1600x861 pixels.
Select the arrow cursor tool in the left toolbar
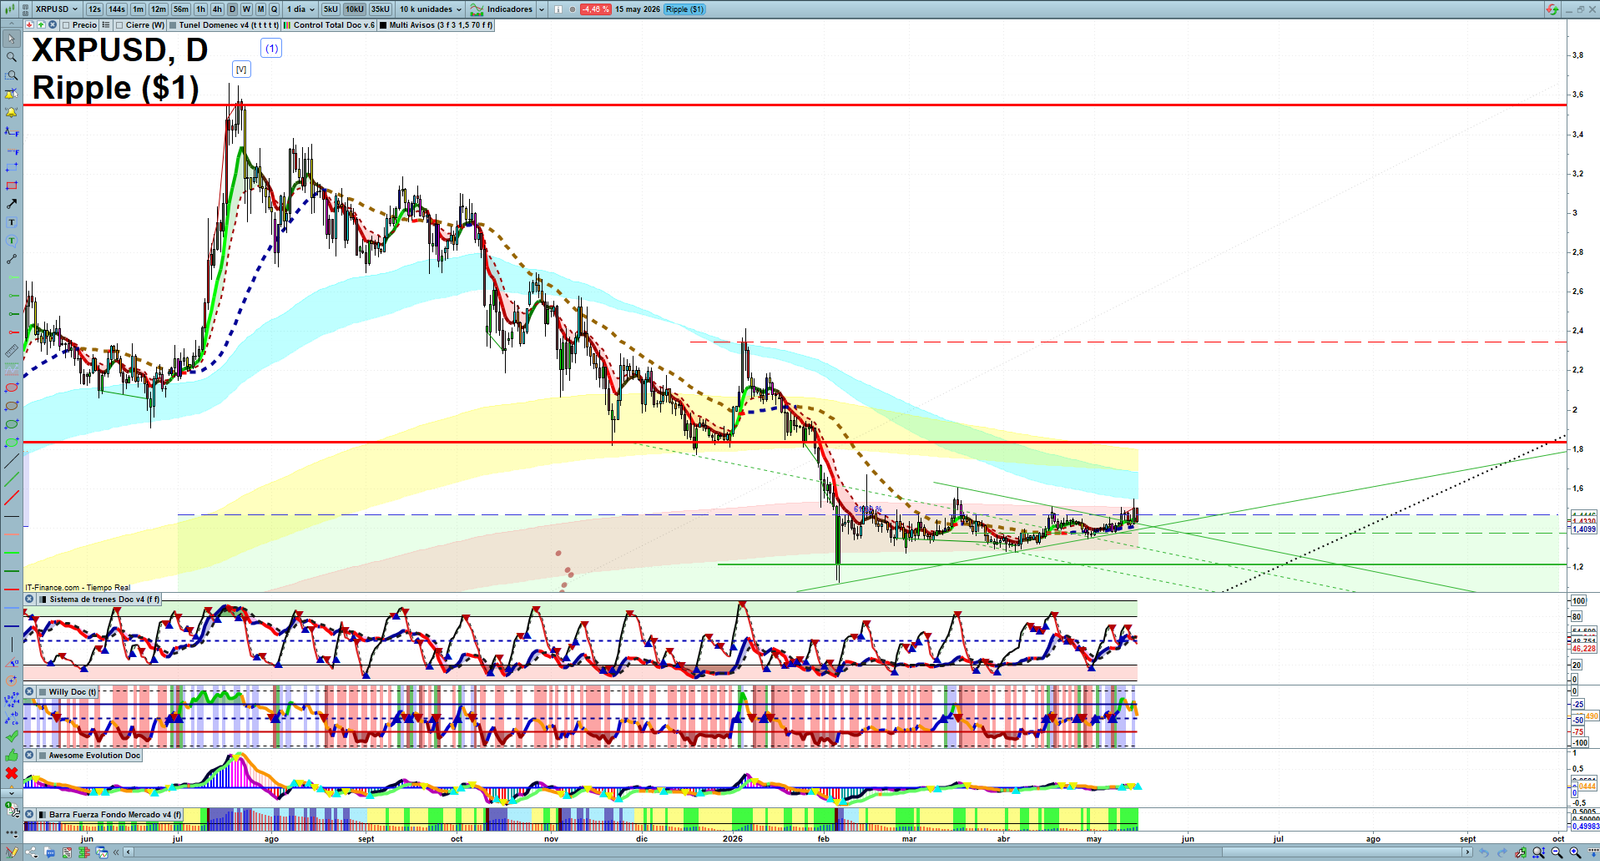(12, 39)
